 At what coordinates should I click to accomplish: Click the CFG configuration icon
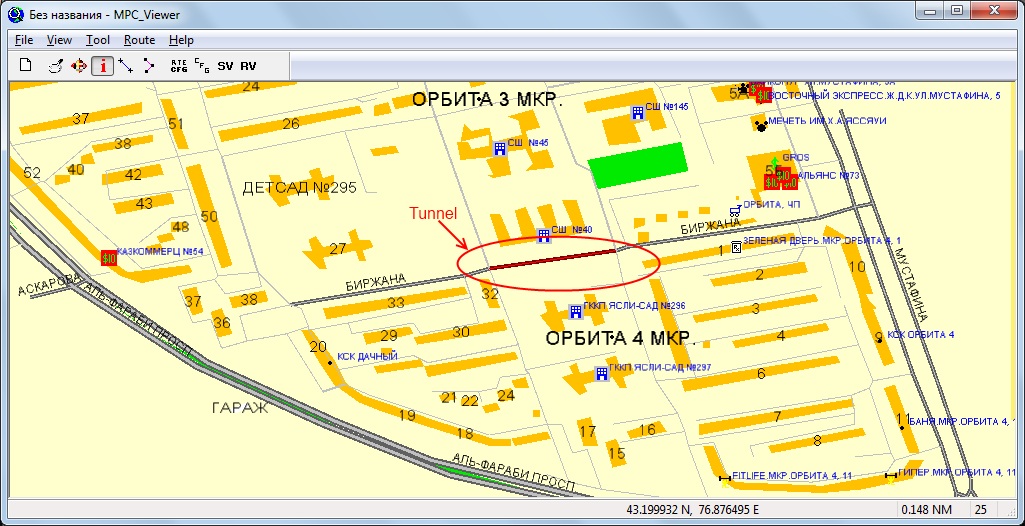tap(201, 65)
